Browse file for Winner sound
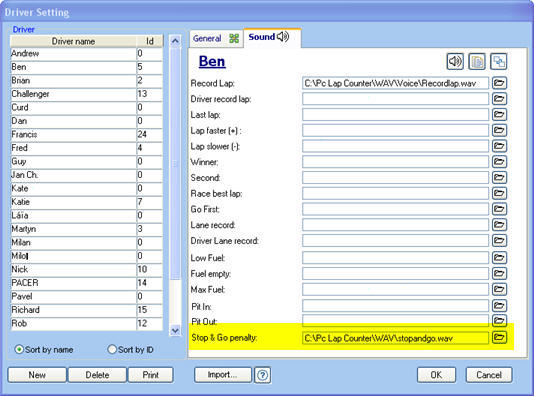This screenshot has width=534, height=396. 499,162
